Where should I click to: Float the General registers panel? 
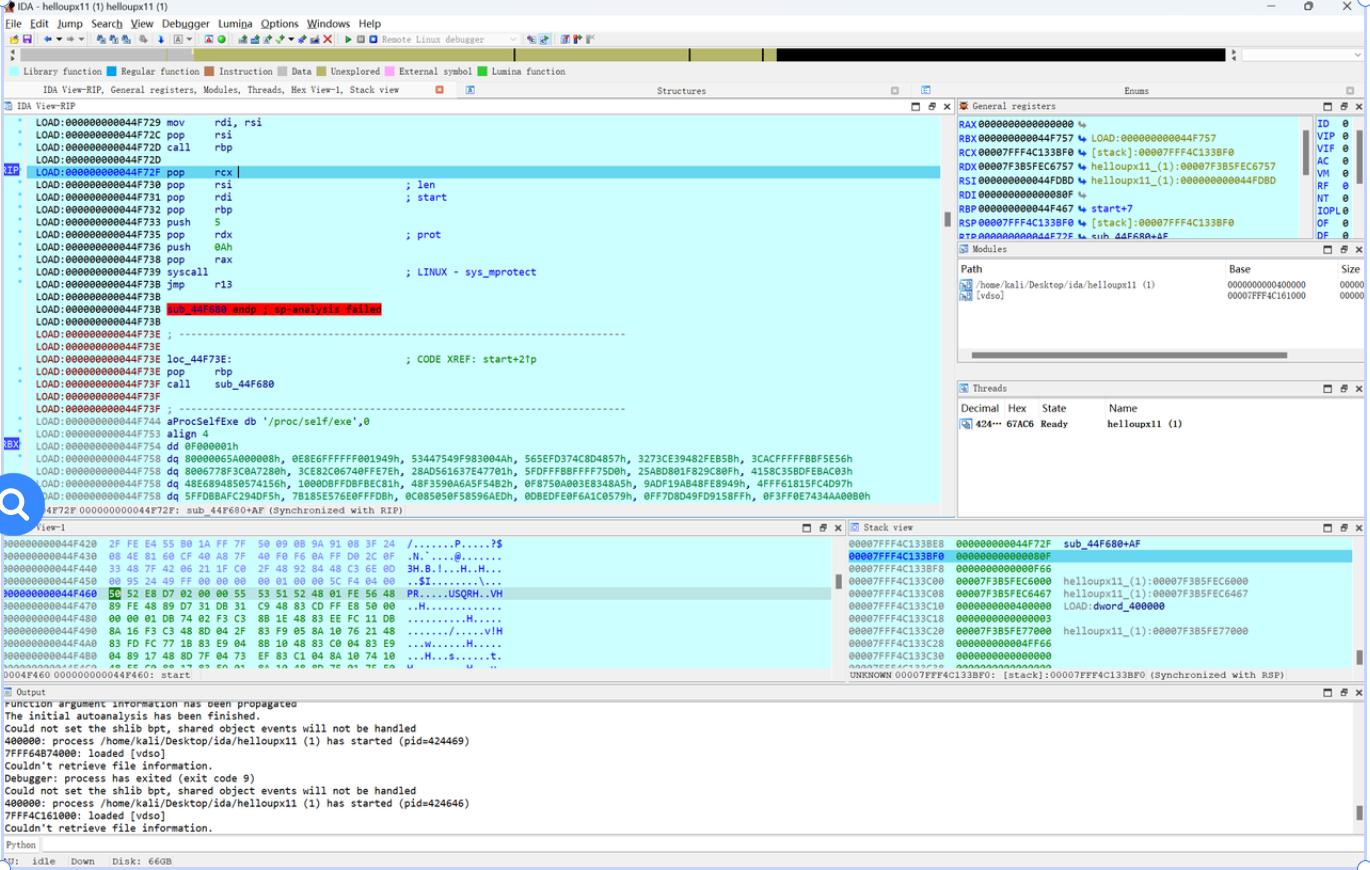pyautogui.click(x=1343, y=106)
